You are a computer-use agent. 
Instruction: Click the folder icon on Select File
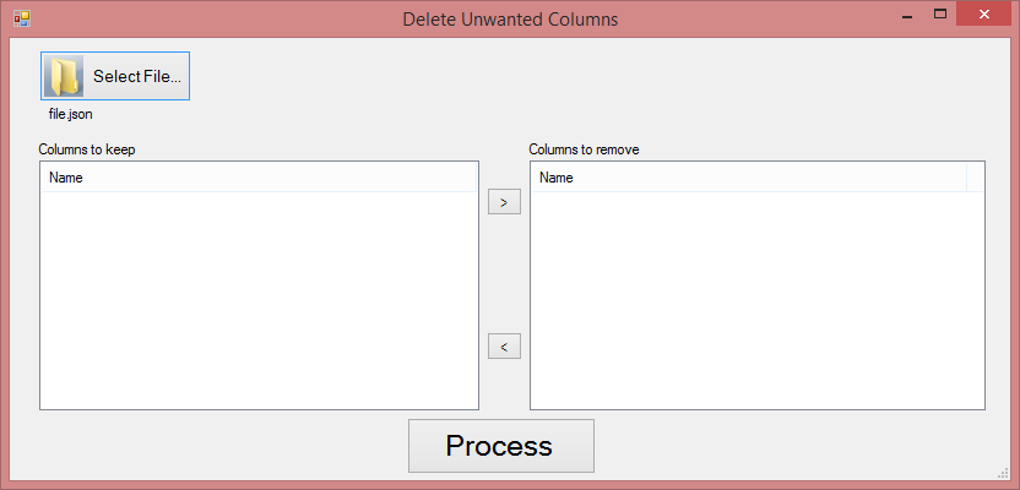[65, 76]
